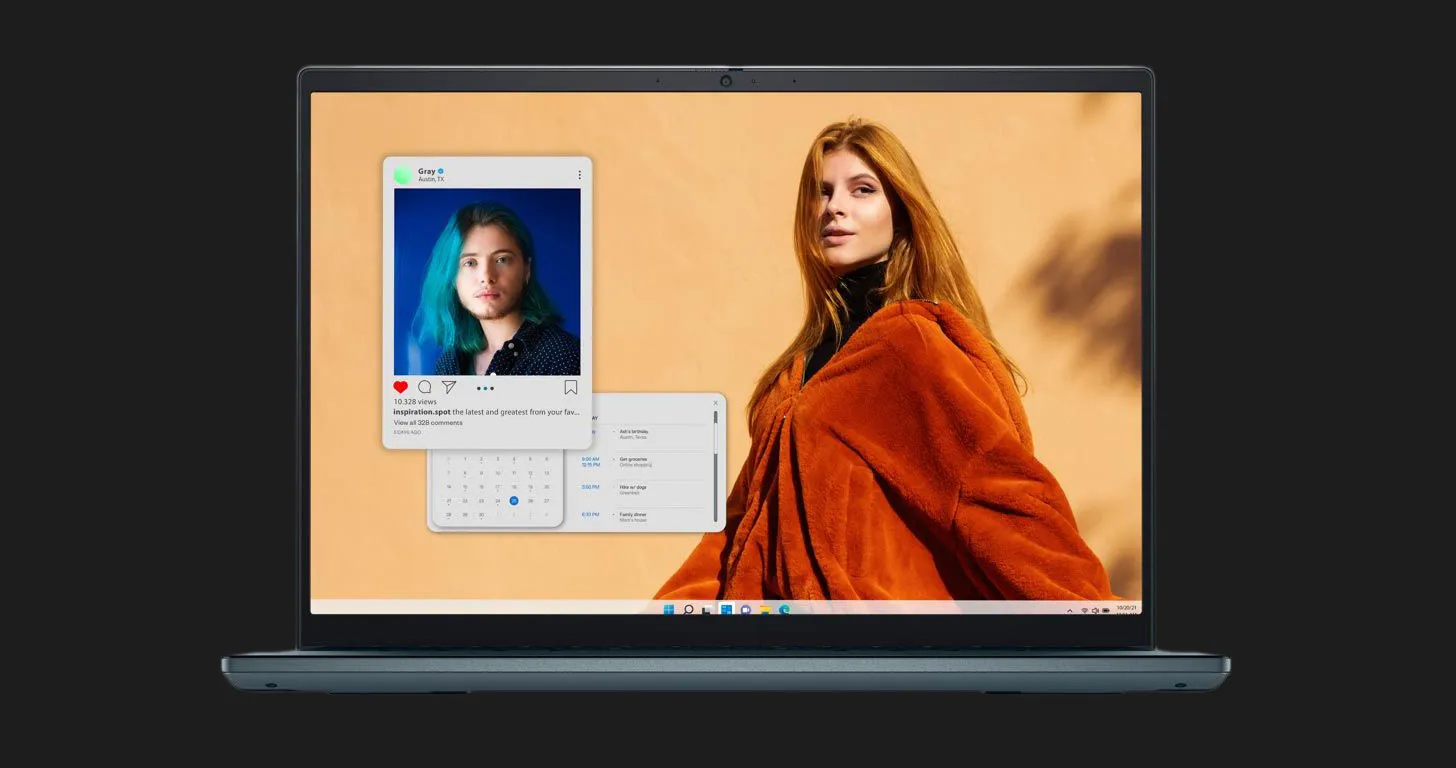Launch Microsoft Edge from the taskbar
Image resolution: width=1456 pixels, height=768 pixels.
[x=784, y=609]
